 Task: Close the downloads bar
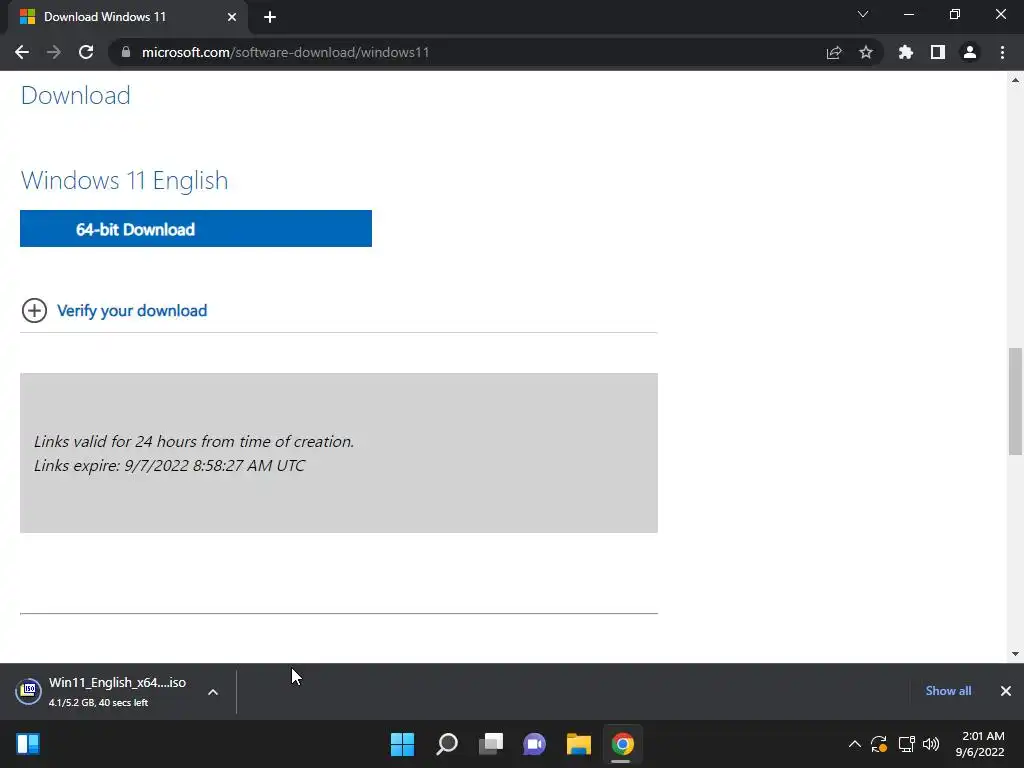tap(1006, 691)
